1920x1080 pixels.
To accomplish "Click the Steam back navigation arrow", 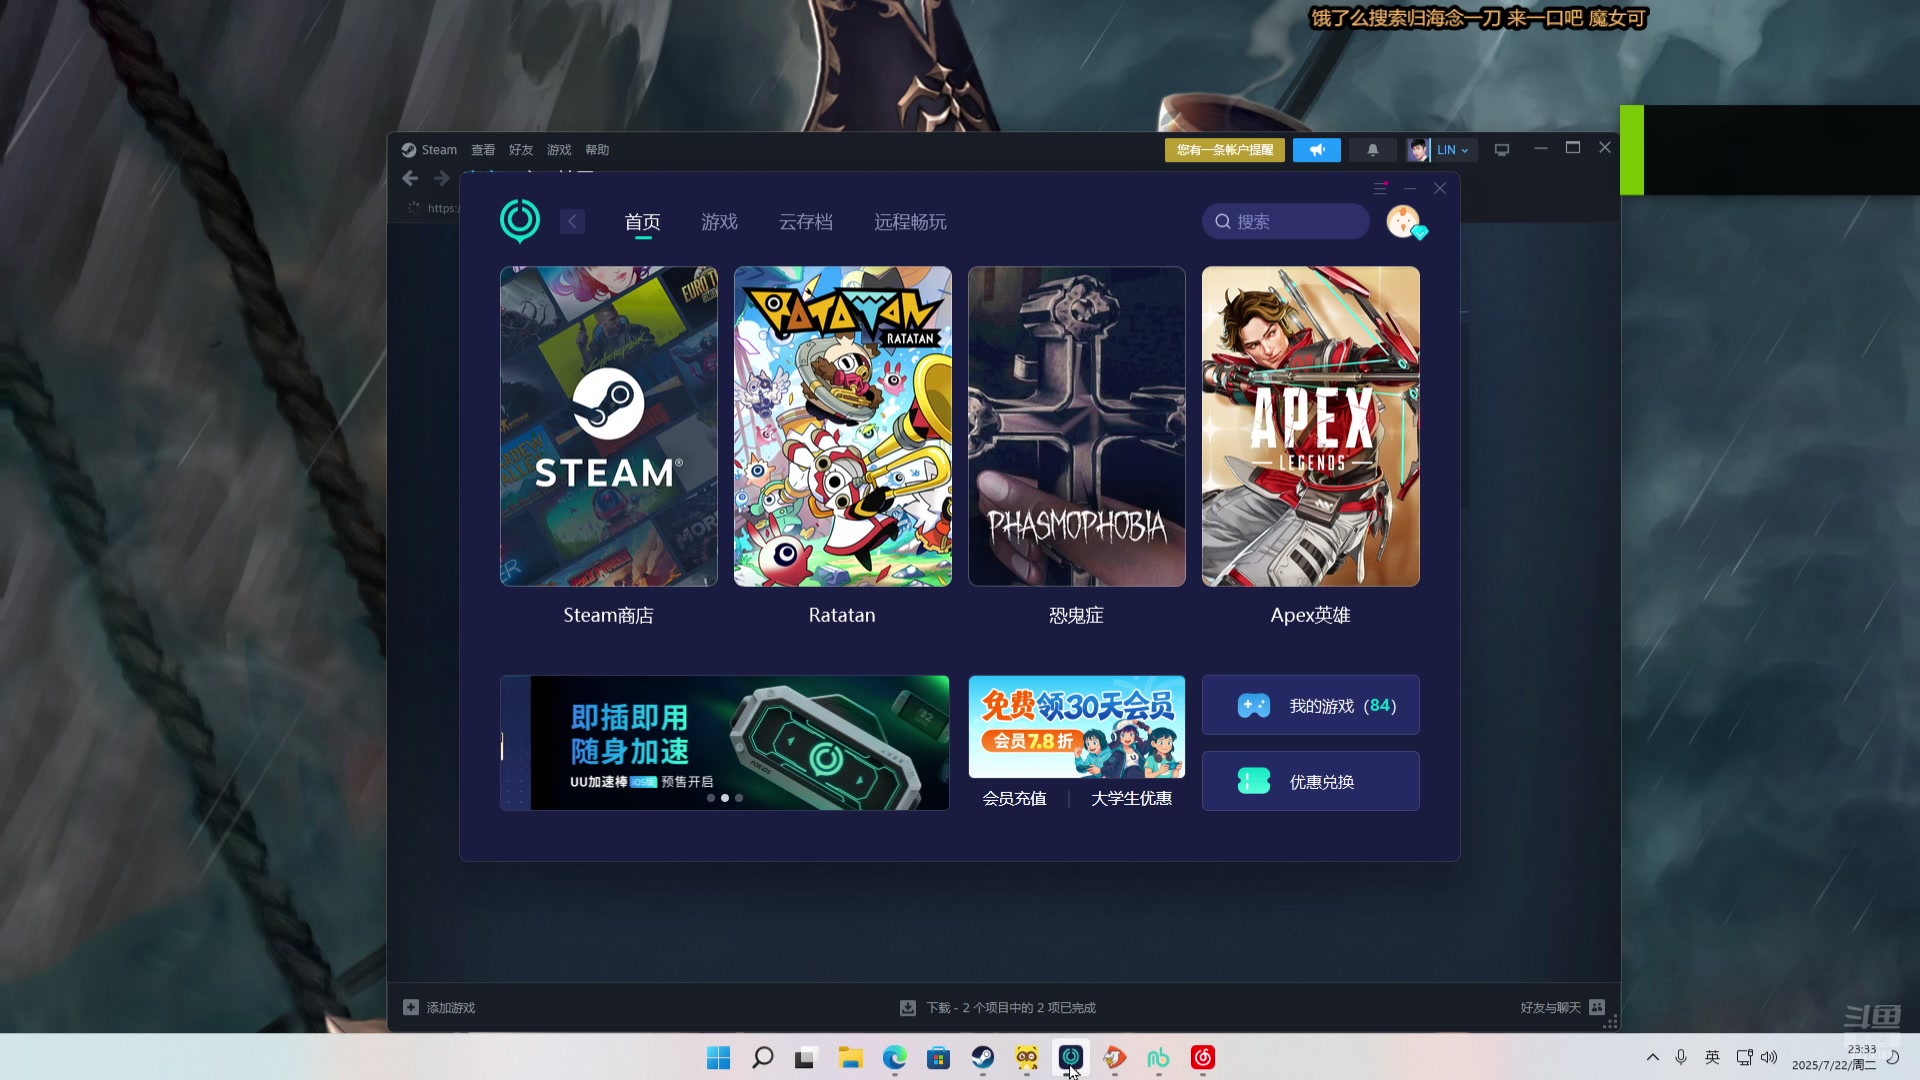I will coord(410,178).
